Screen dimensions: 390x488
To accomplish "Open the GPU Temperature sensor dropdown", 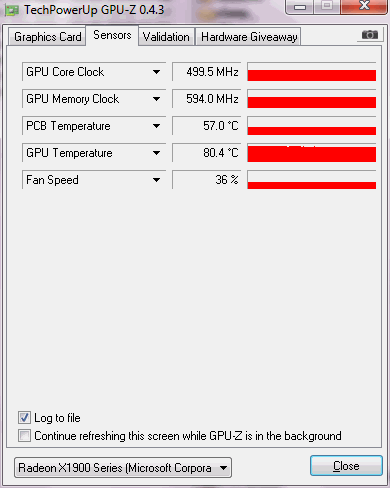I will 156,153.
